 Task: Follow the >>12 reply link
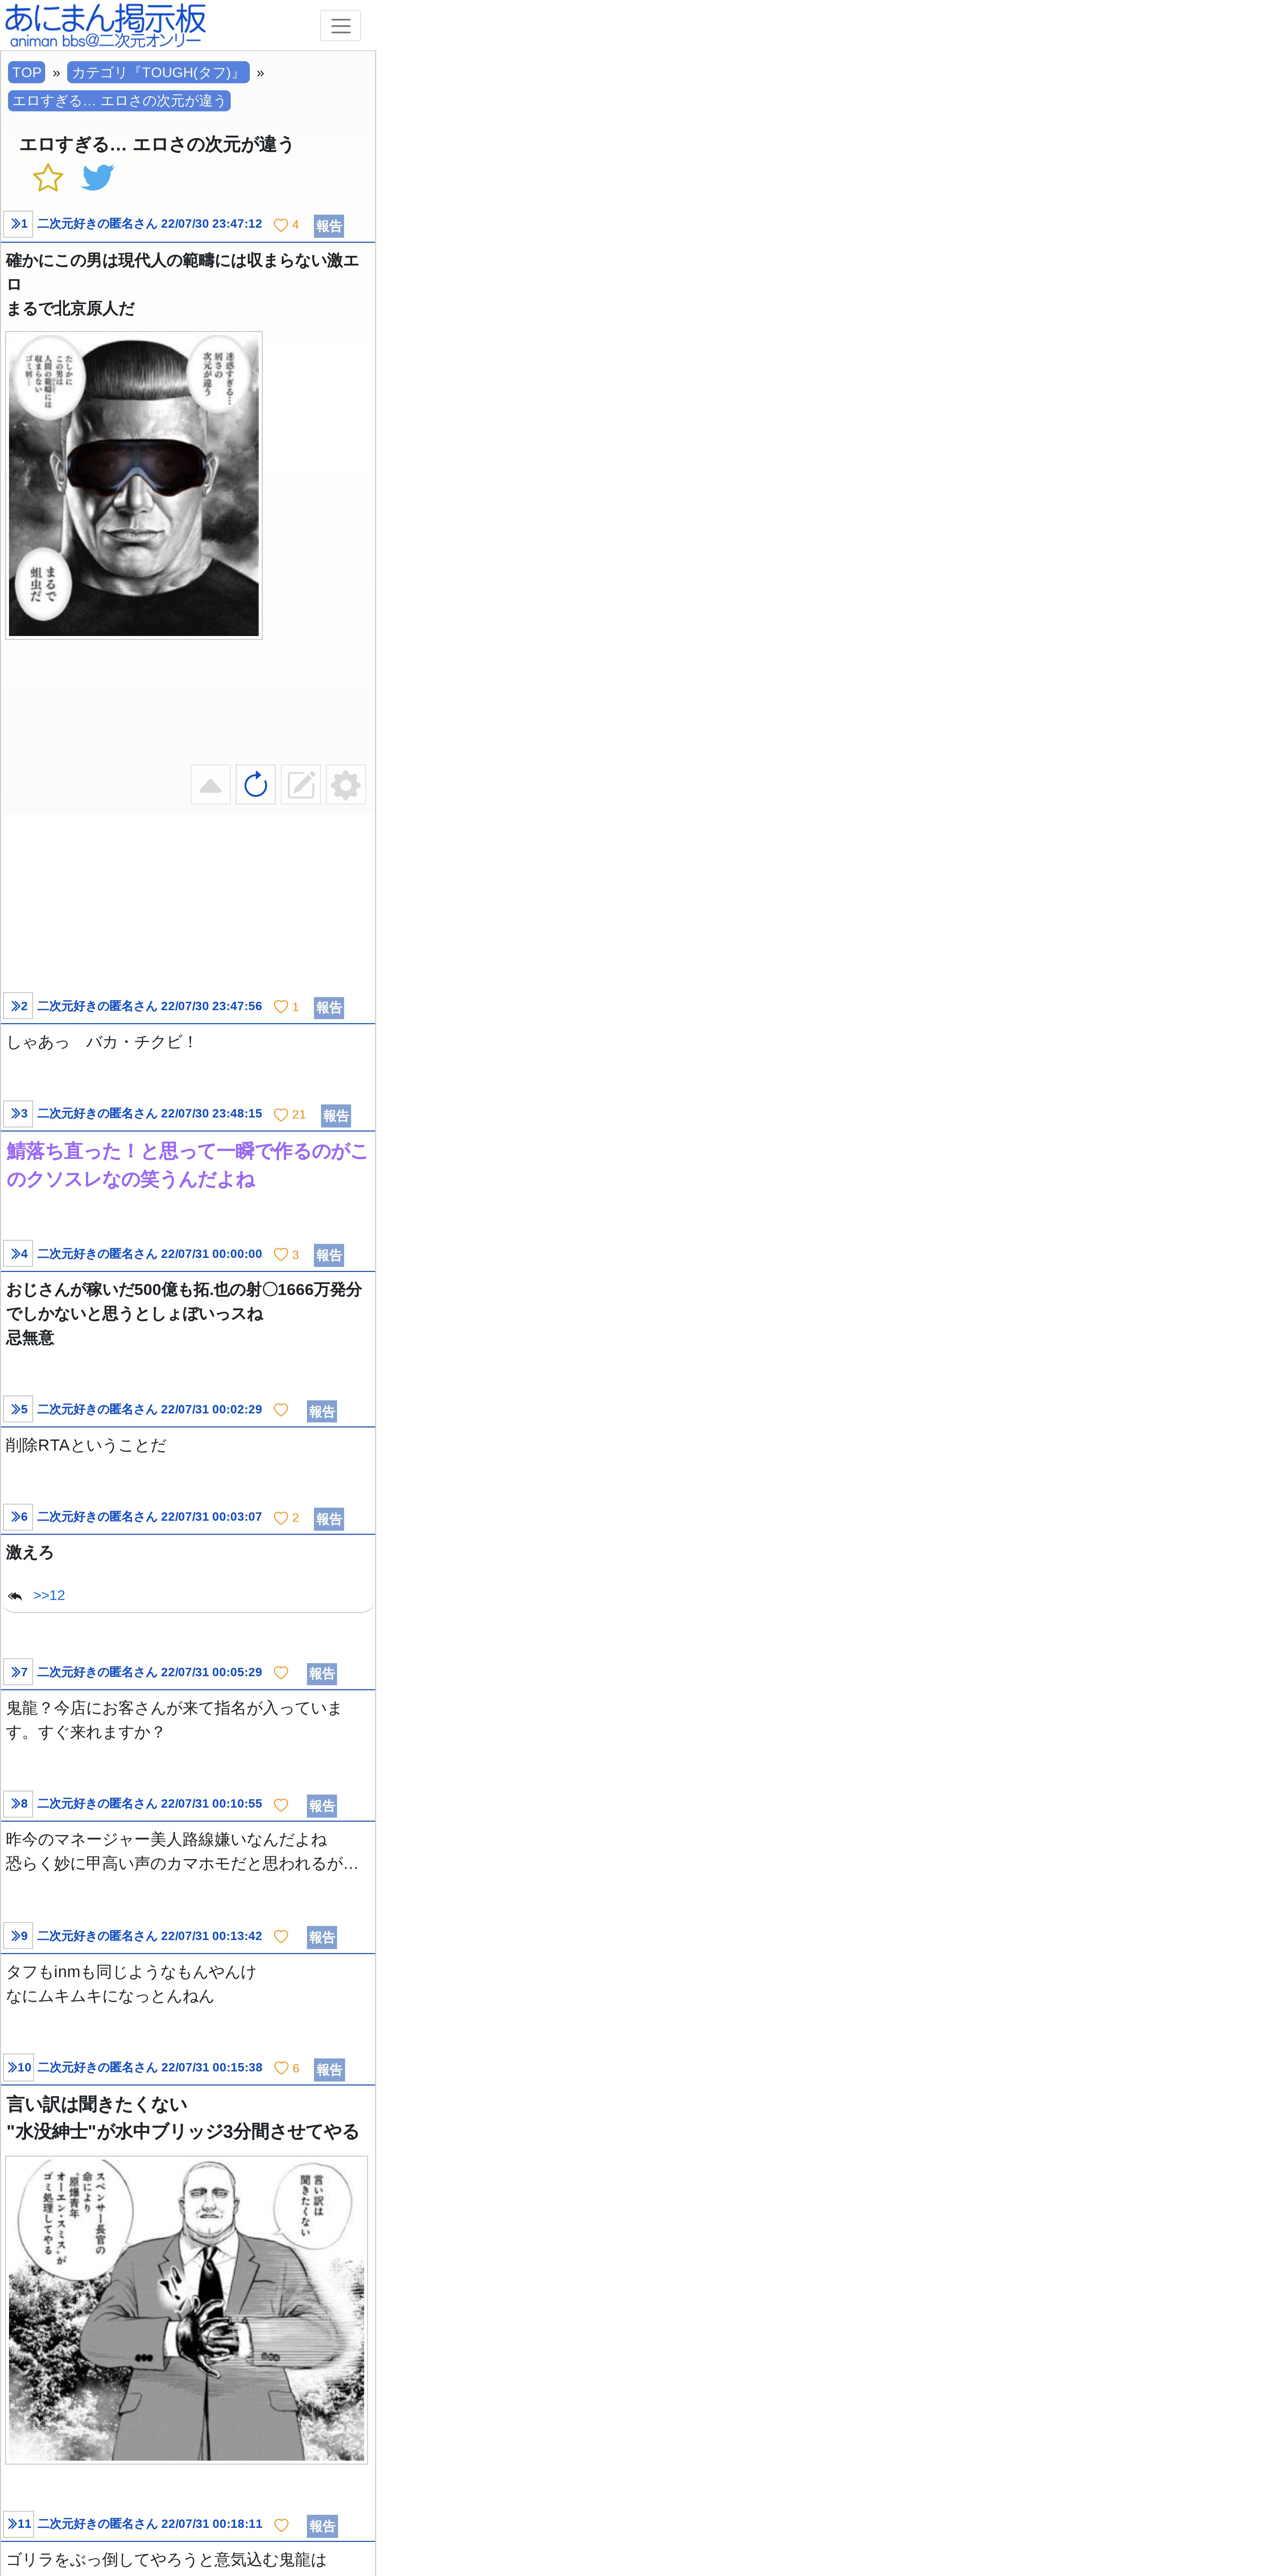click(49, 1595)
